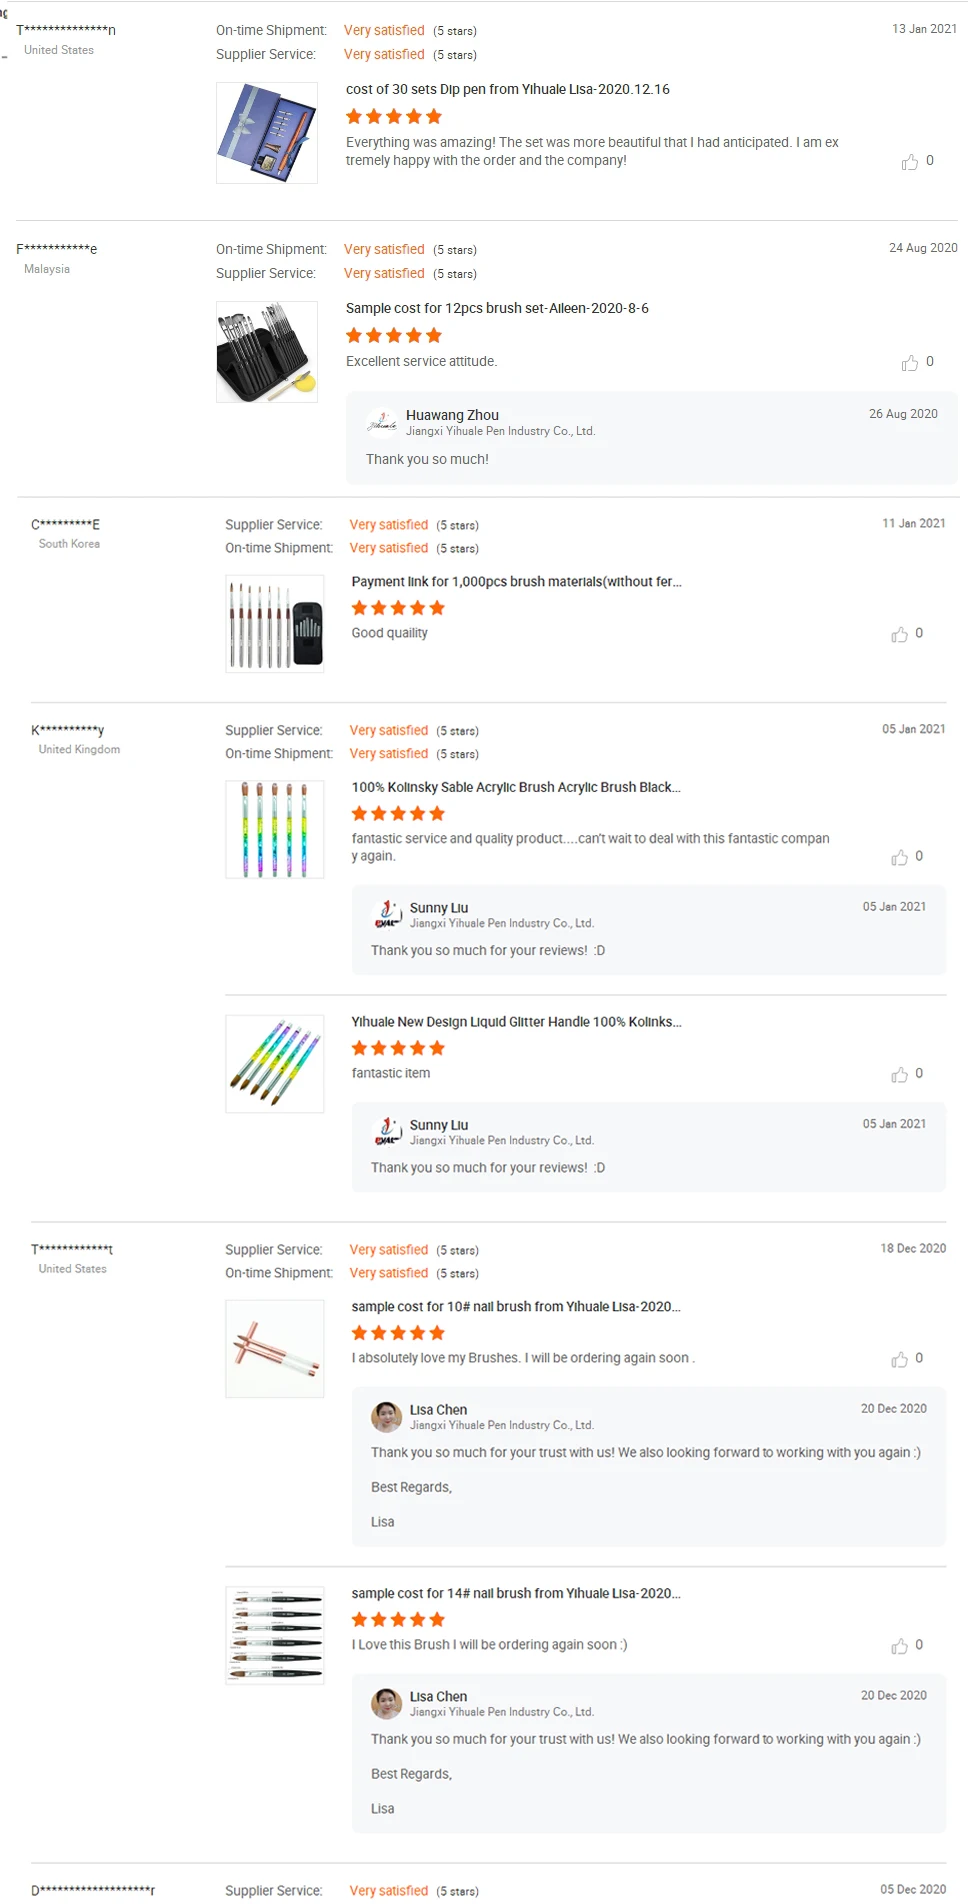The height and width of the screenshot is (1904, 968).
Task: Open '100% Kolinsky Sable Acrylic Brush' product link
Action: [515, 787]
